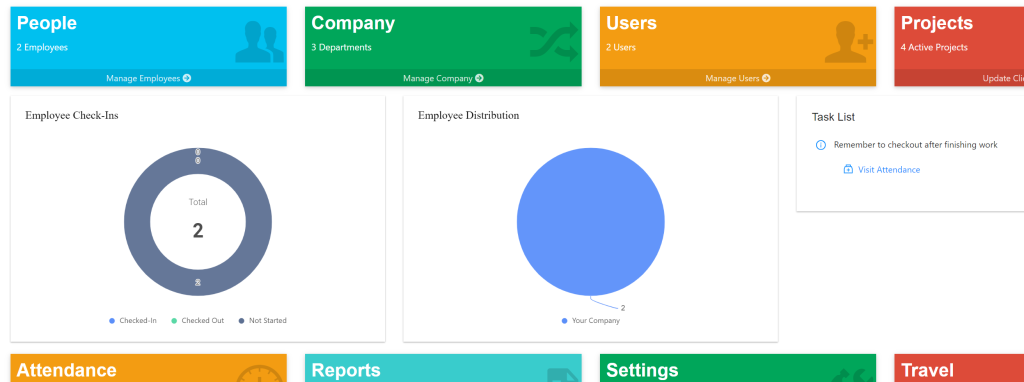Open the Projects card update link
The width and height of the screenshot is (1024, 382).
pyautogui.click(x=1003, y=78)
